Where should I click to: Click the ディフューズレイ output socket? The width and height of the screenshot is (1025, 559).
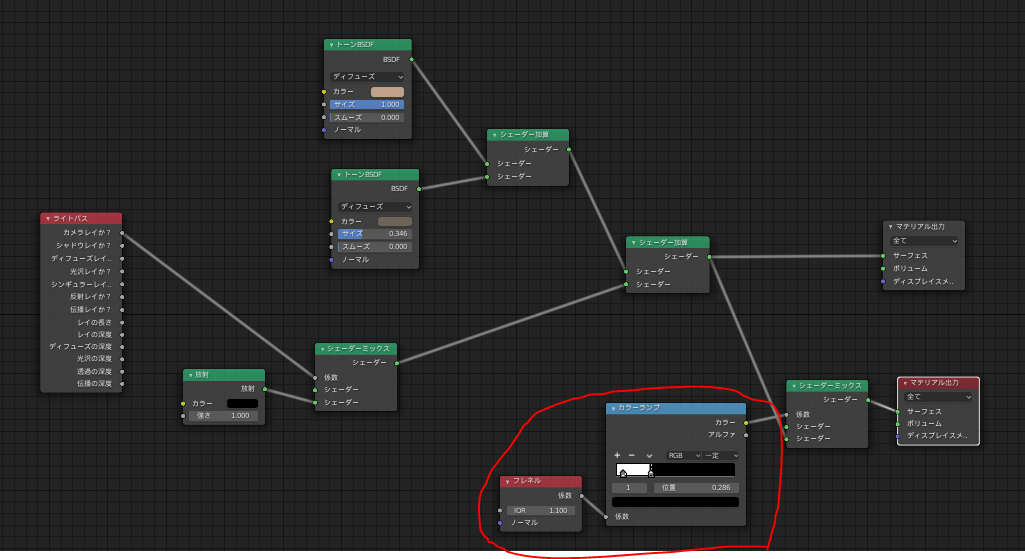click(x=122, y=259)
